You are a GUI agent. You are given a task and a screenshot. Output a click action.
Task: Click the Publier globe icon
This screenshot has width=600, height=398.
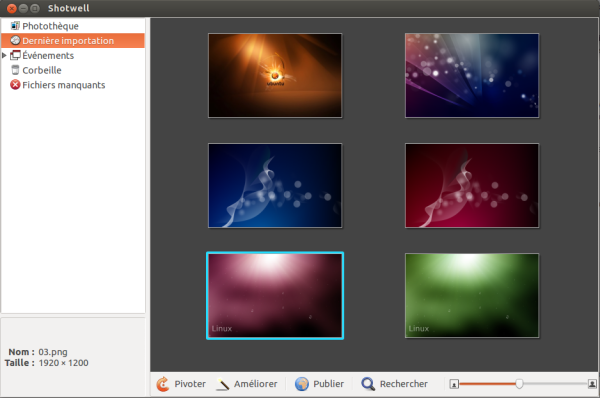pyautogui.click(x=302, y=384)
